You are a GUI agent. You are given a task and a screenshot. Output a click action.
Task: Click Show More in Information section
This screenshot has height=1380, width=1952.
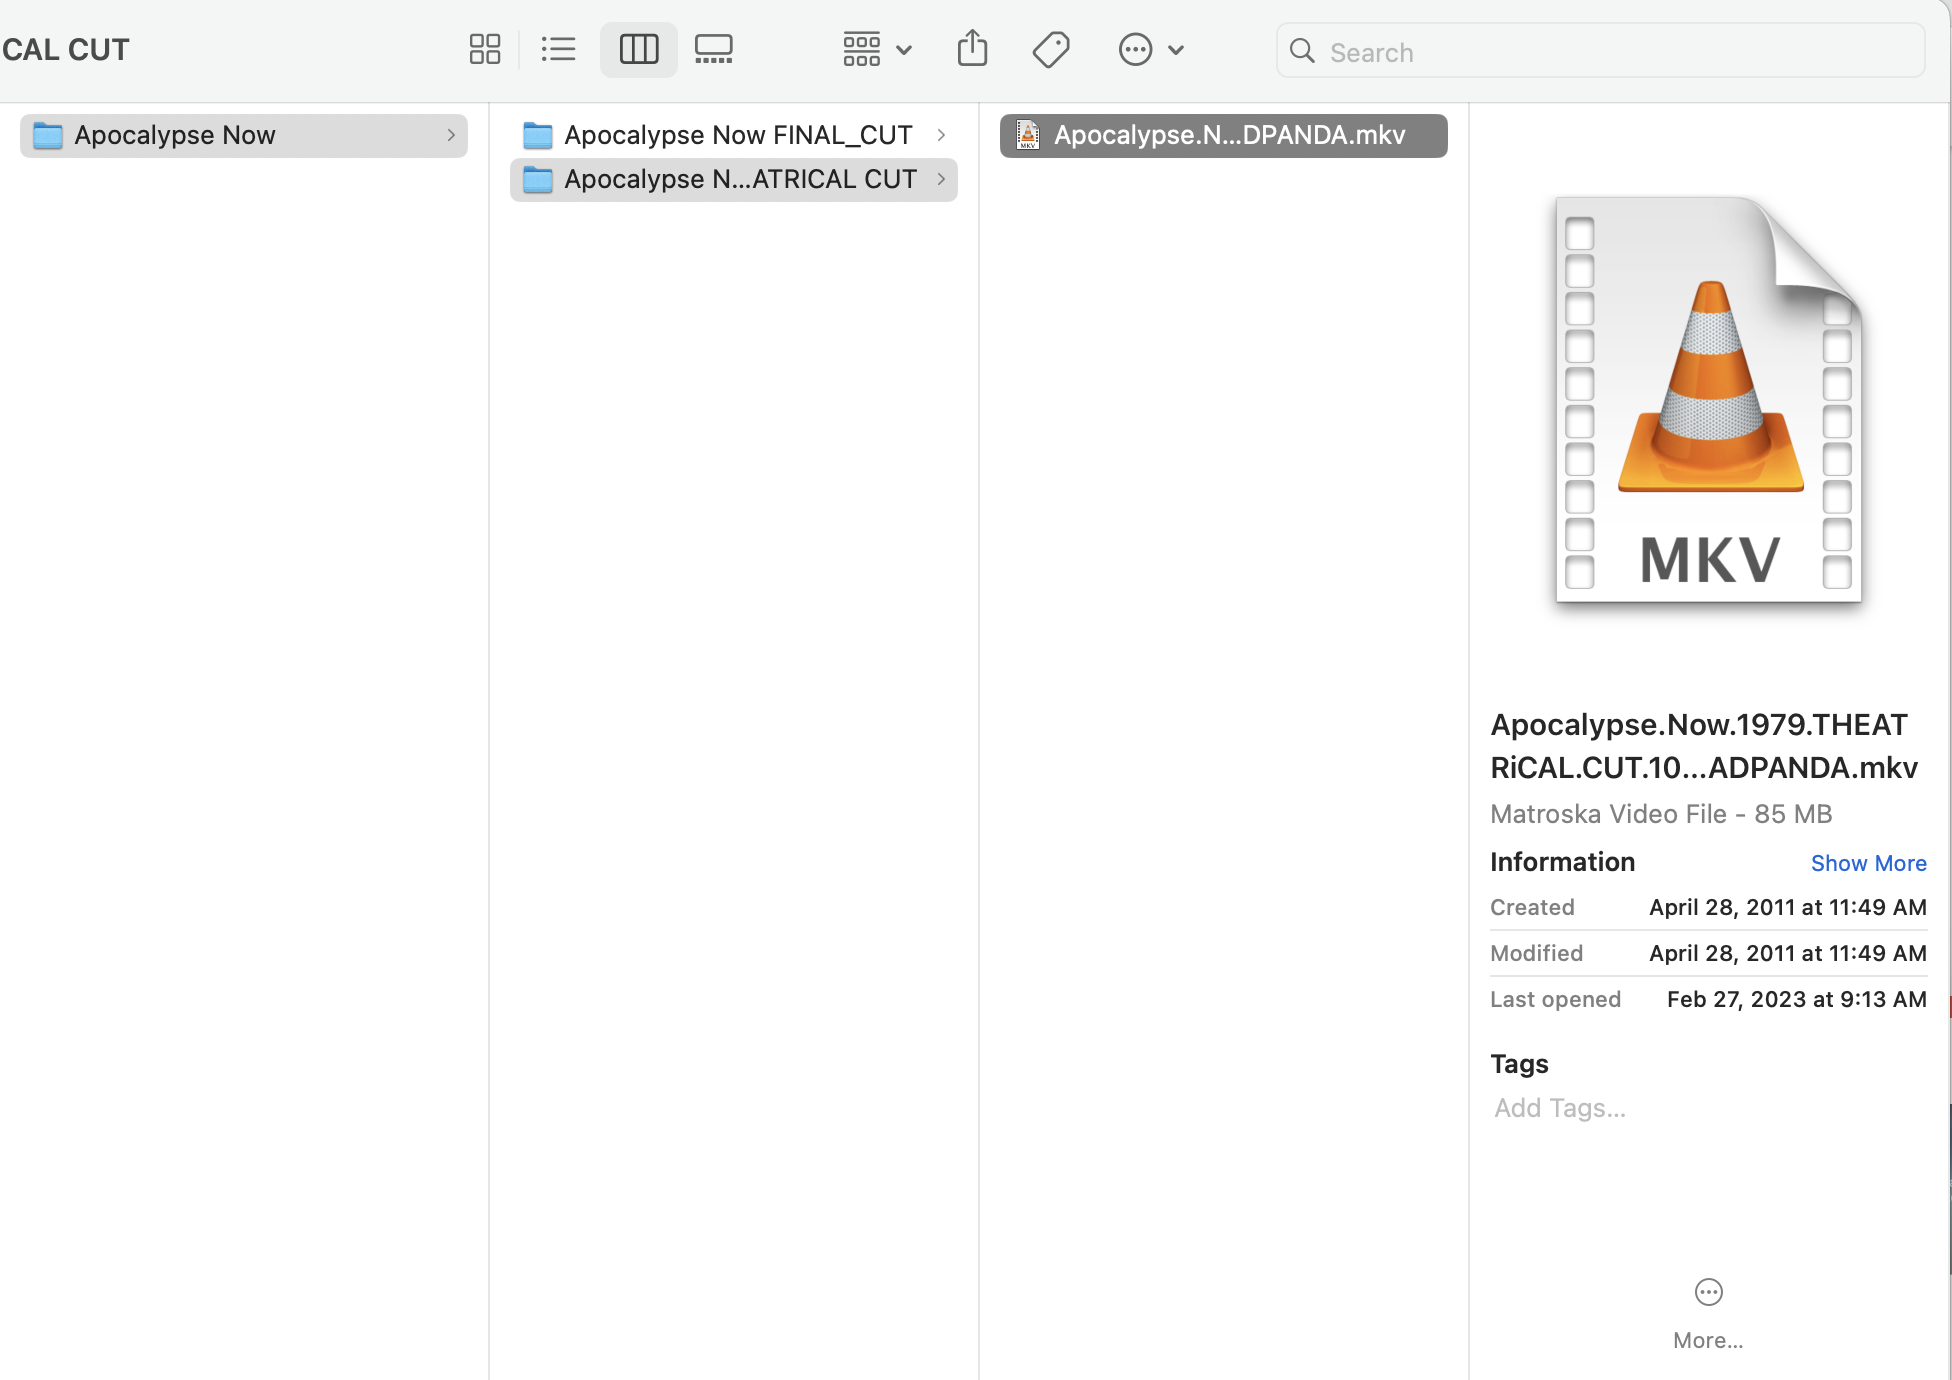(1868, 863)
